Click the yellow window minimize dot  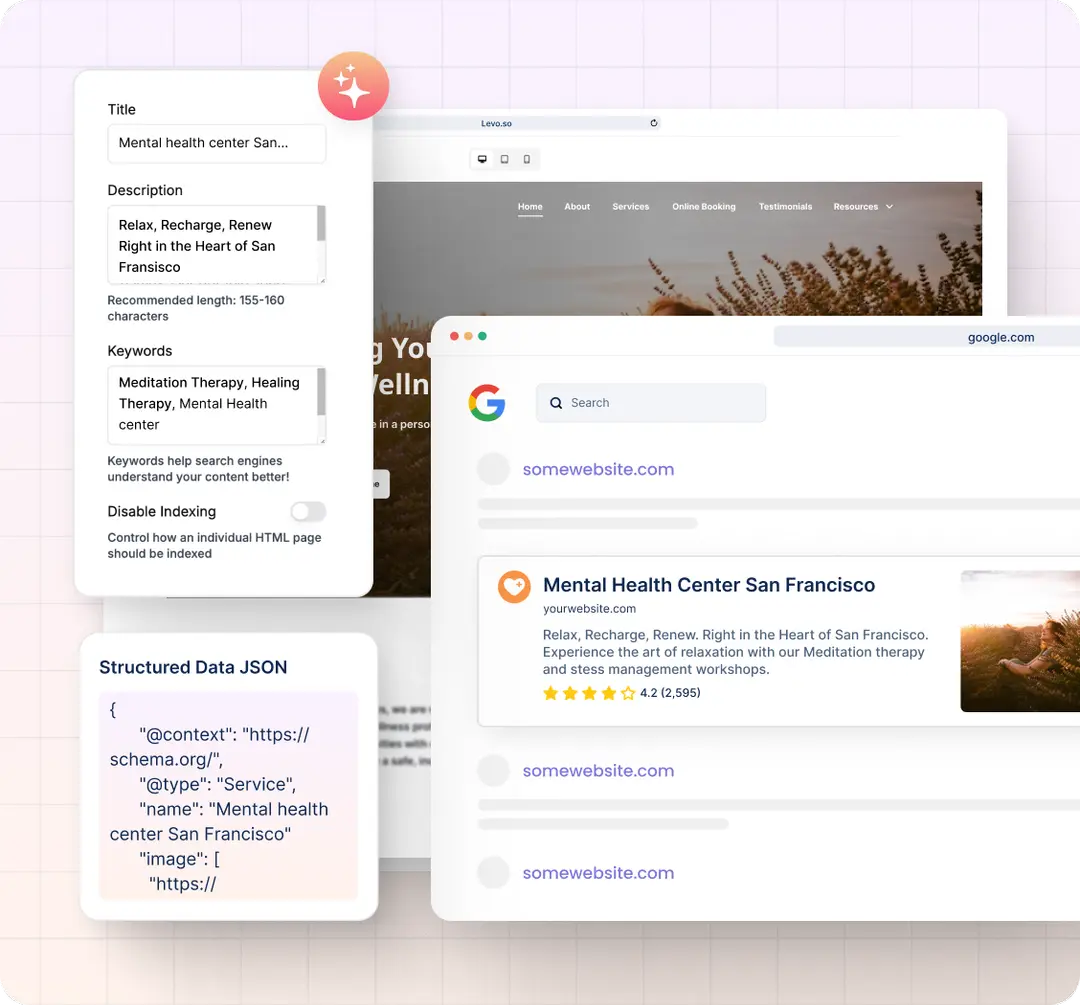pos(468,336)
